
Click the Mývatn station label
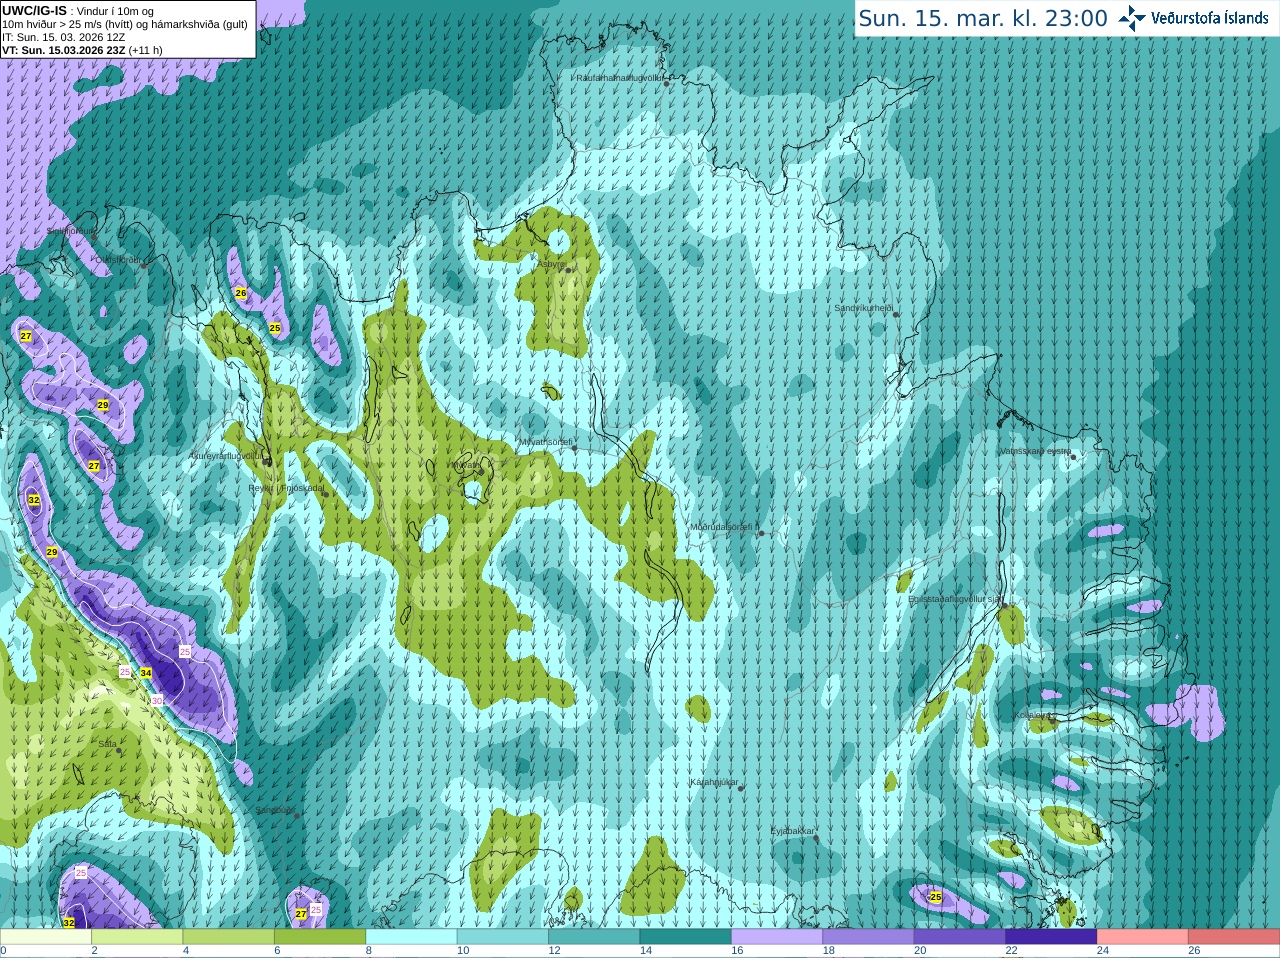click(466, 465)
